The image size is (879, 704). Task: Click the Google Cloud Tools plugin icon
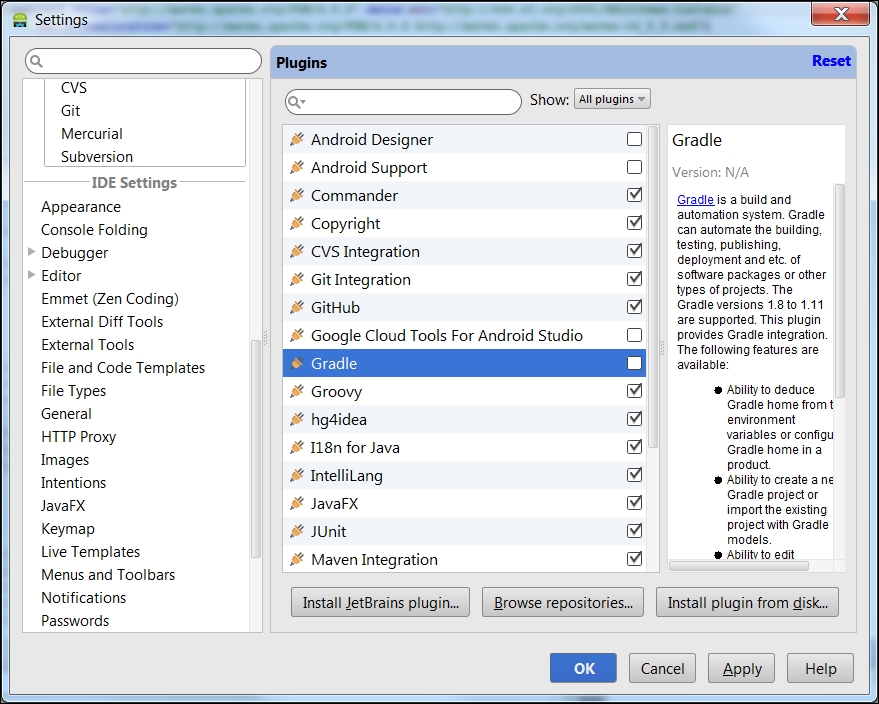pos(297,335)
